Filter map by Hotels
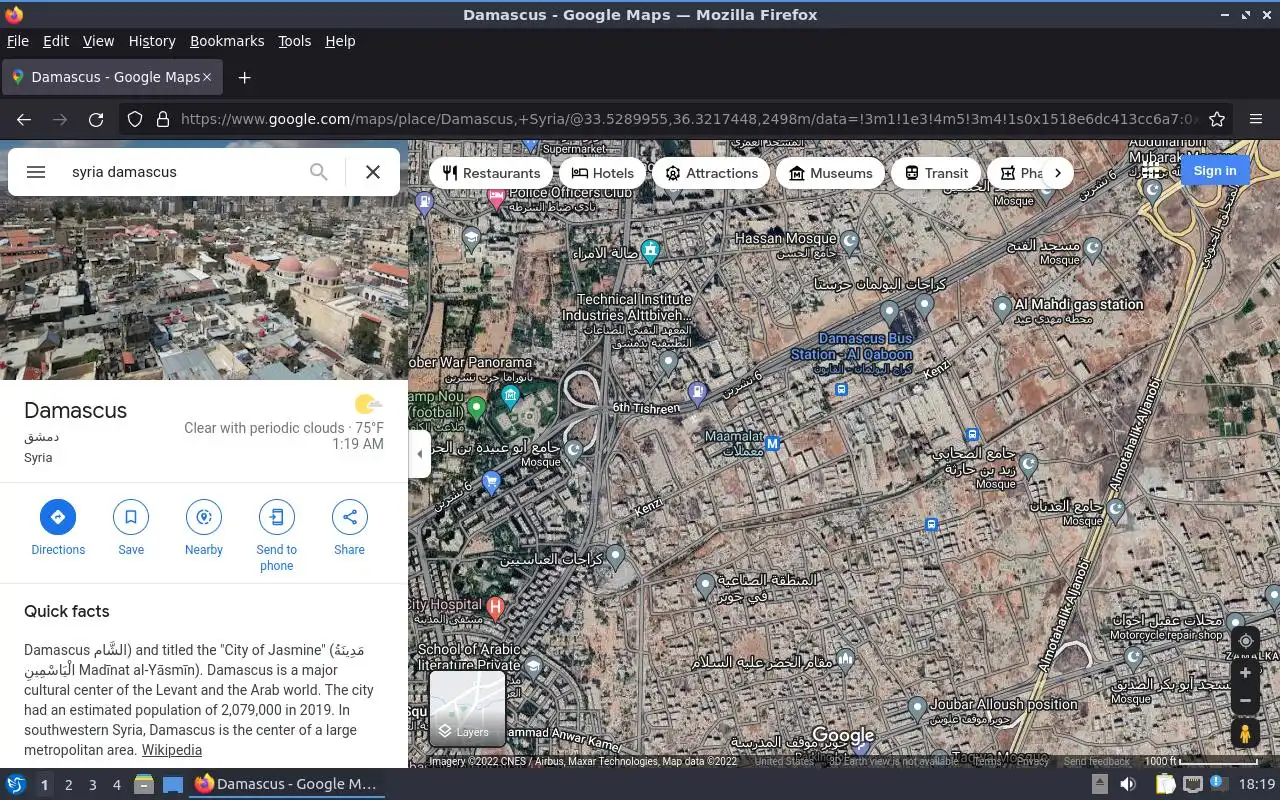Viewport: 1280px width, 800px height. tap(603, 173)
